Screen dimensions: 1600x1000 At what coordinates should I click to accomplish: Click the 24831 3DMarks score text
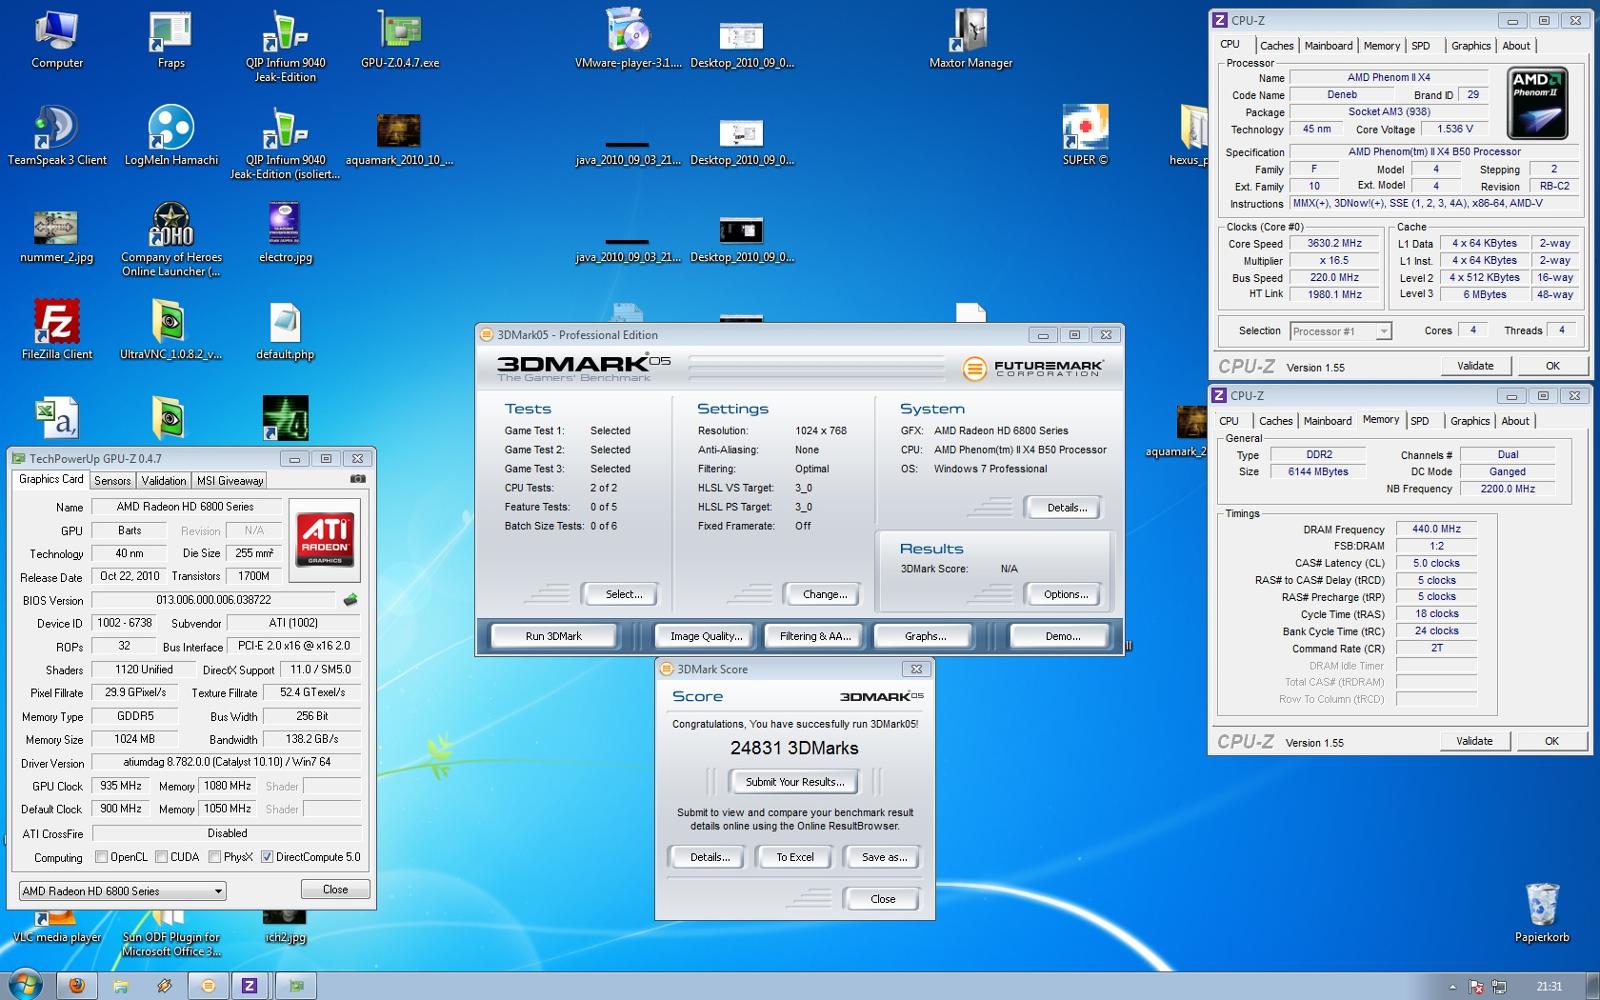pyautogui.click(x=794, y=748)
